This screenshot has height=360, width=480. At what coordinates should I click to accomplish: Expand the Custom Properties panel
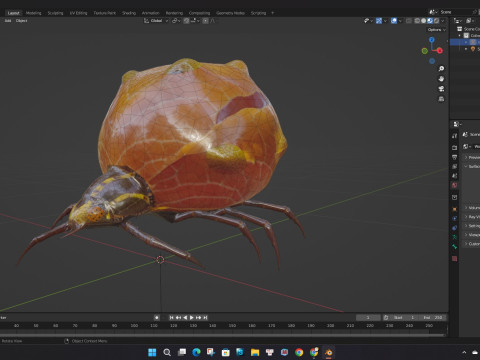point(472,244)
